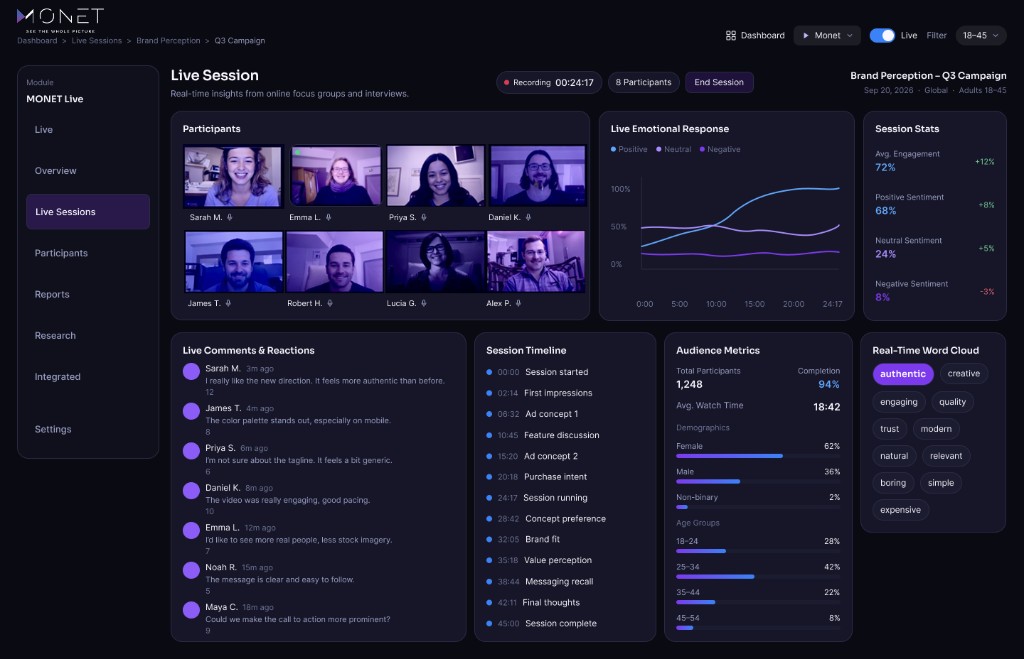Click the Filter label

[x=936, y=35]
